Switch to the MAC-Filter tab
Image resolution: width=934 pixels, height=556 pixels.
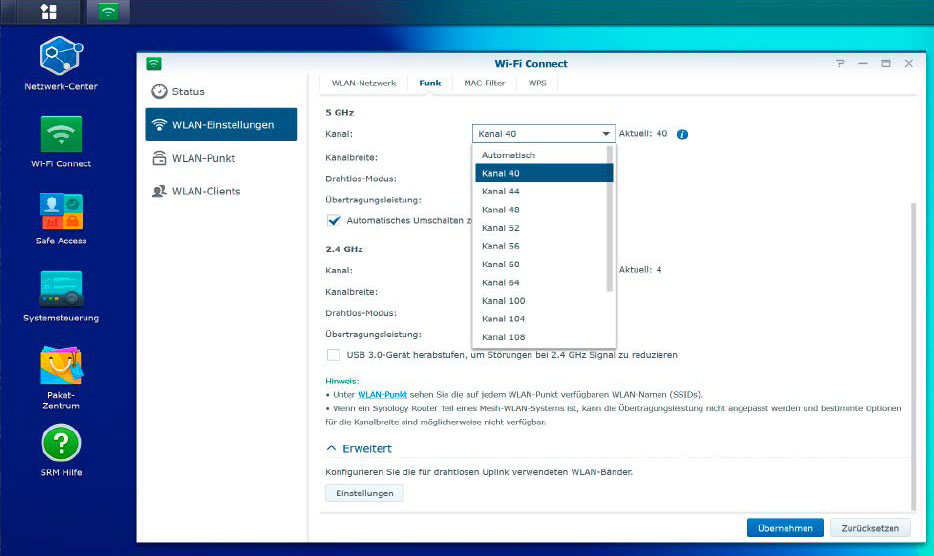pos(484,83)
